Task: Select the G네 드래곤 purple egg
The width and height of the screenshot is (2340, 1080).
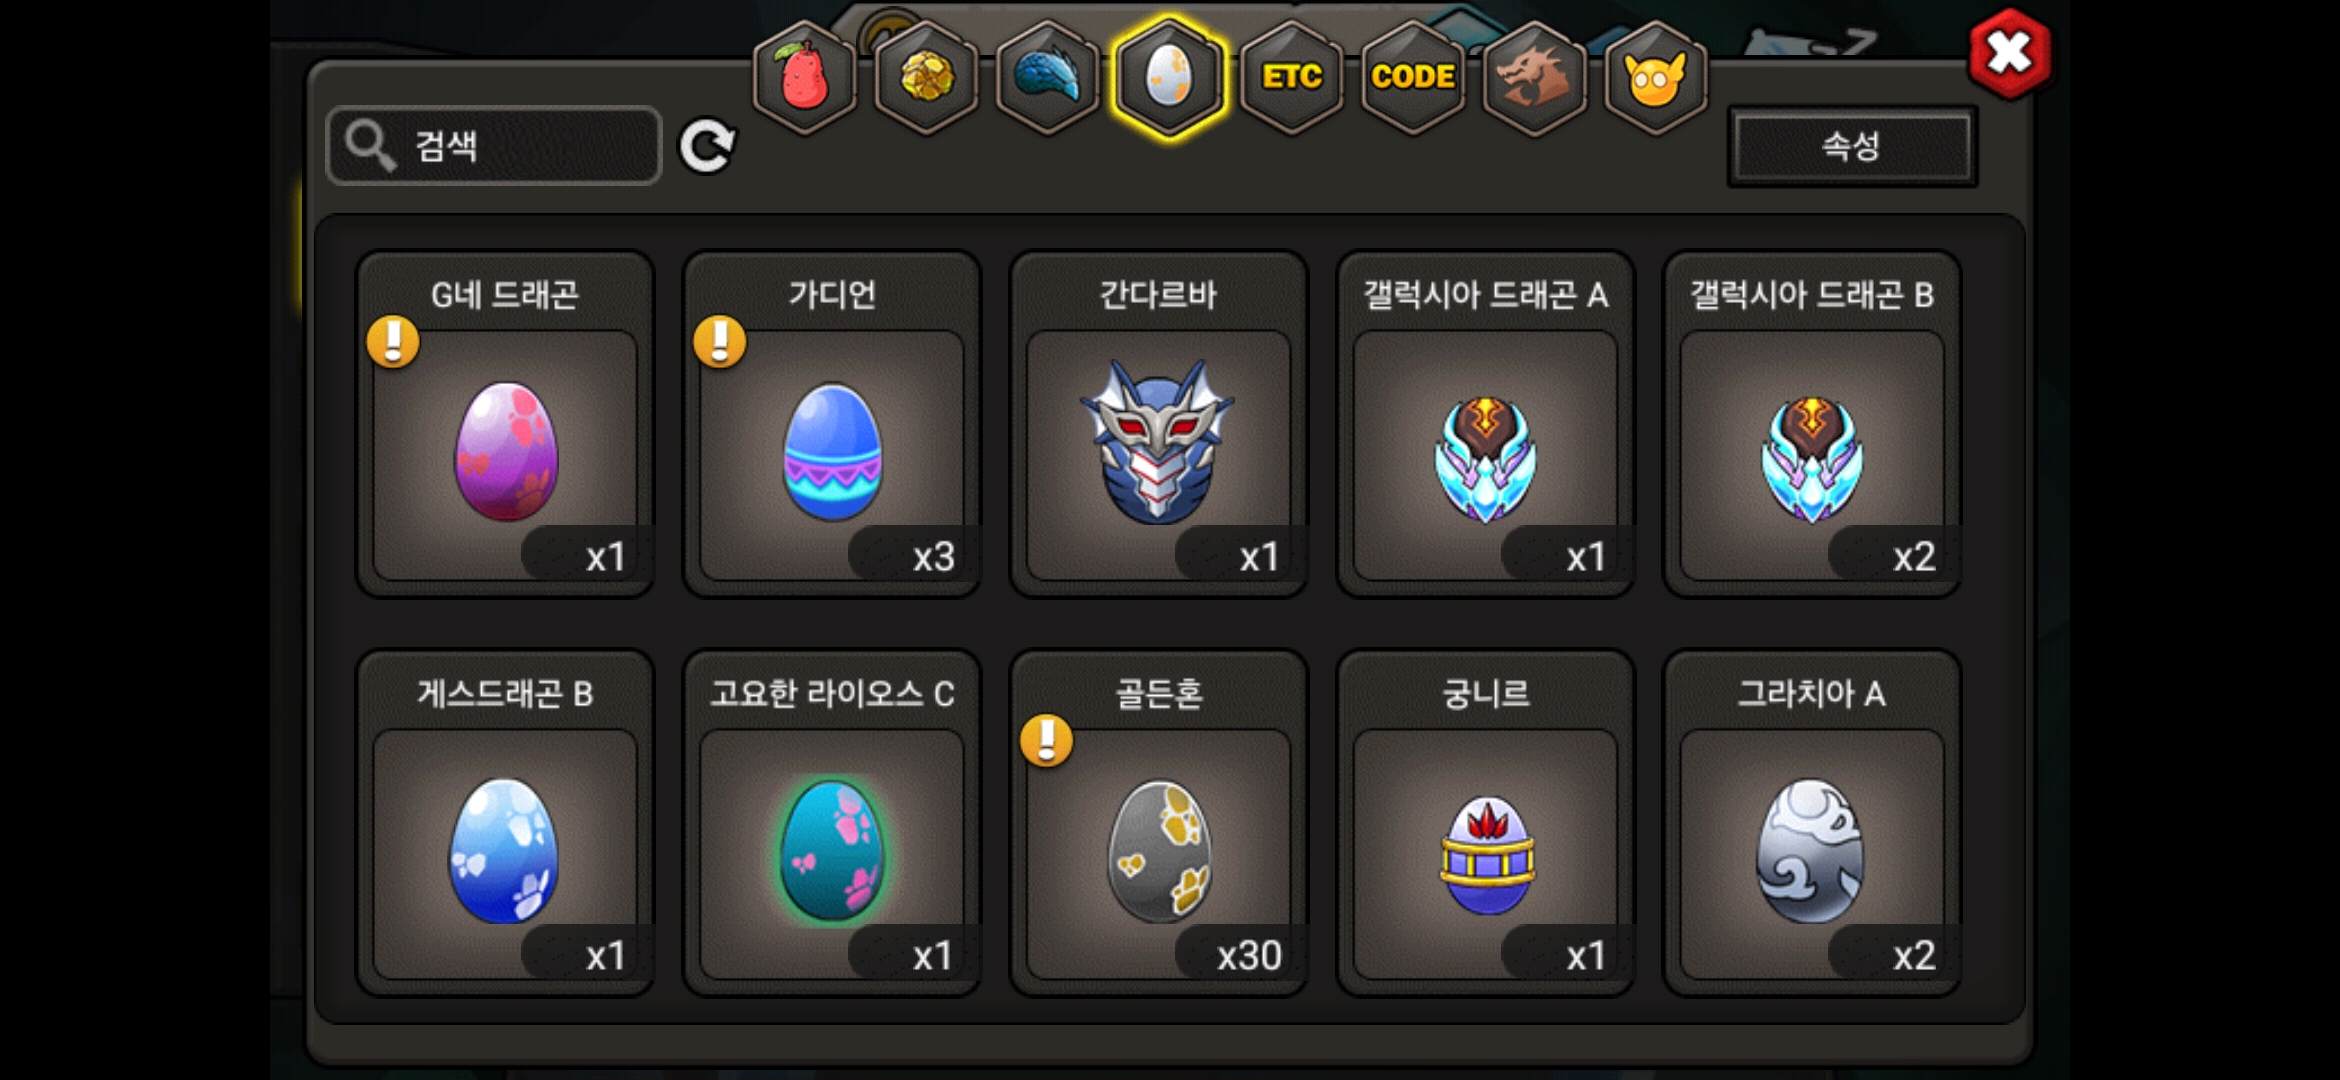Action: point(505,424)
